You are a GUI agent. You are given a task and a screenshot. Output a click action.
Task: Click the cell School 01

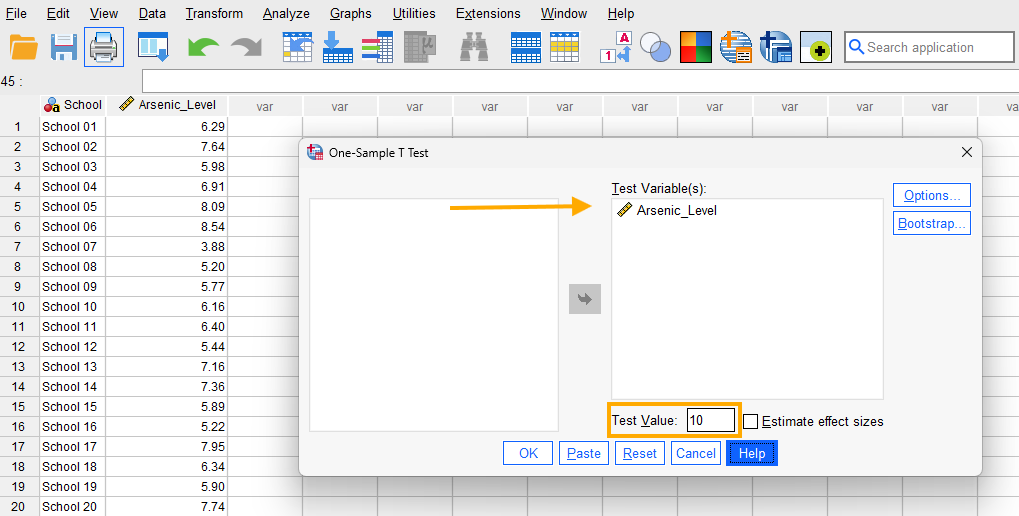coord(72,127)
